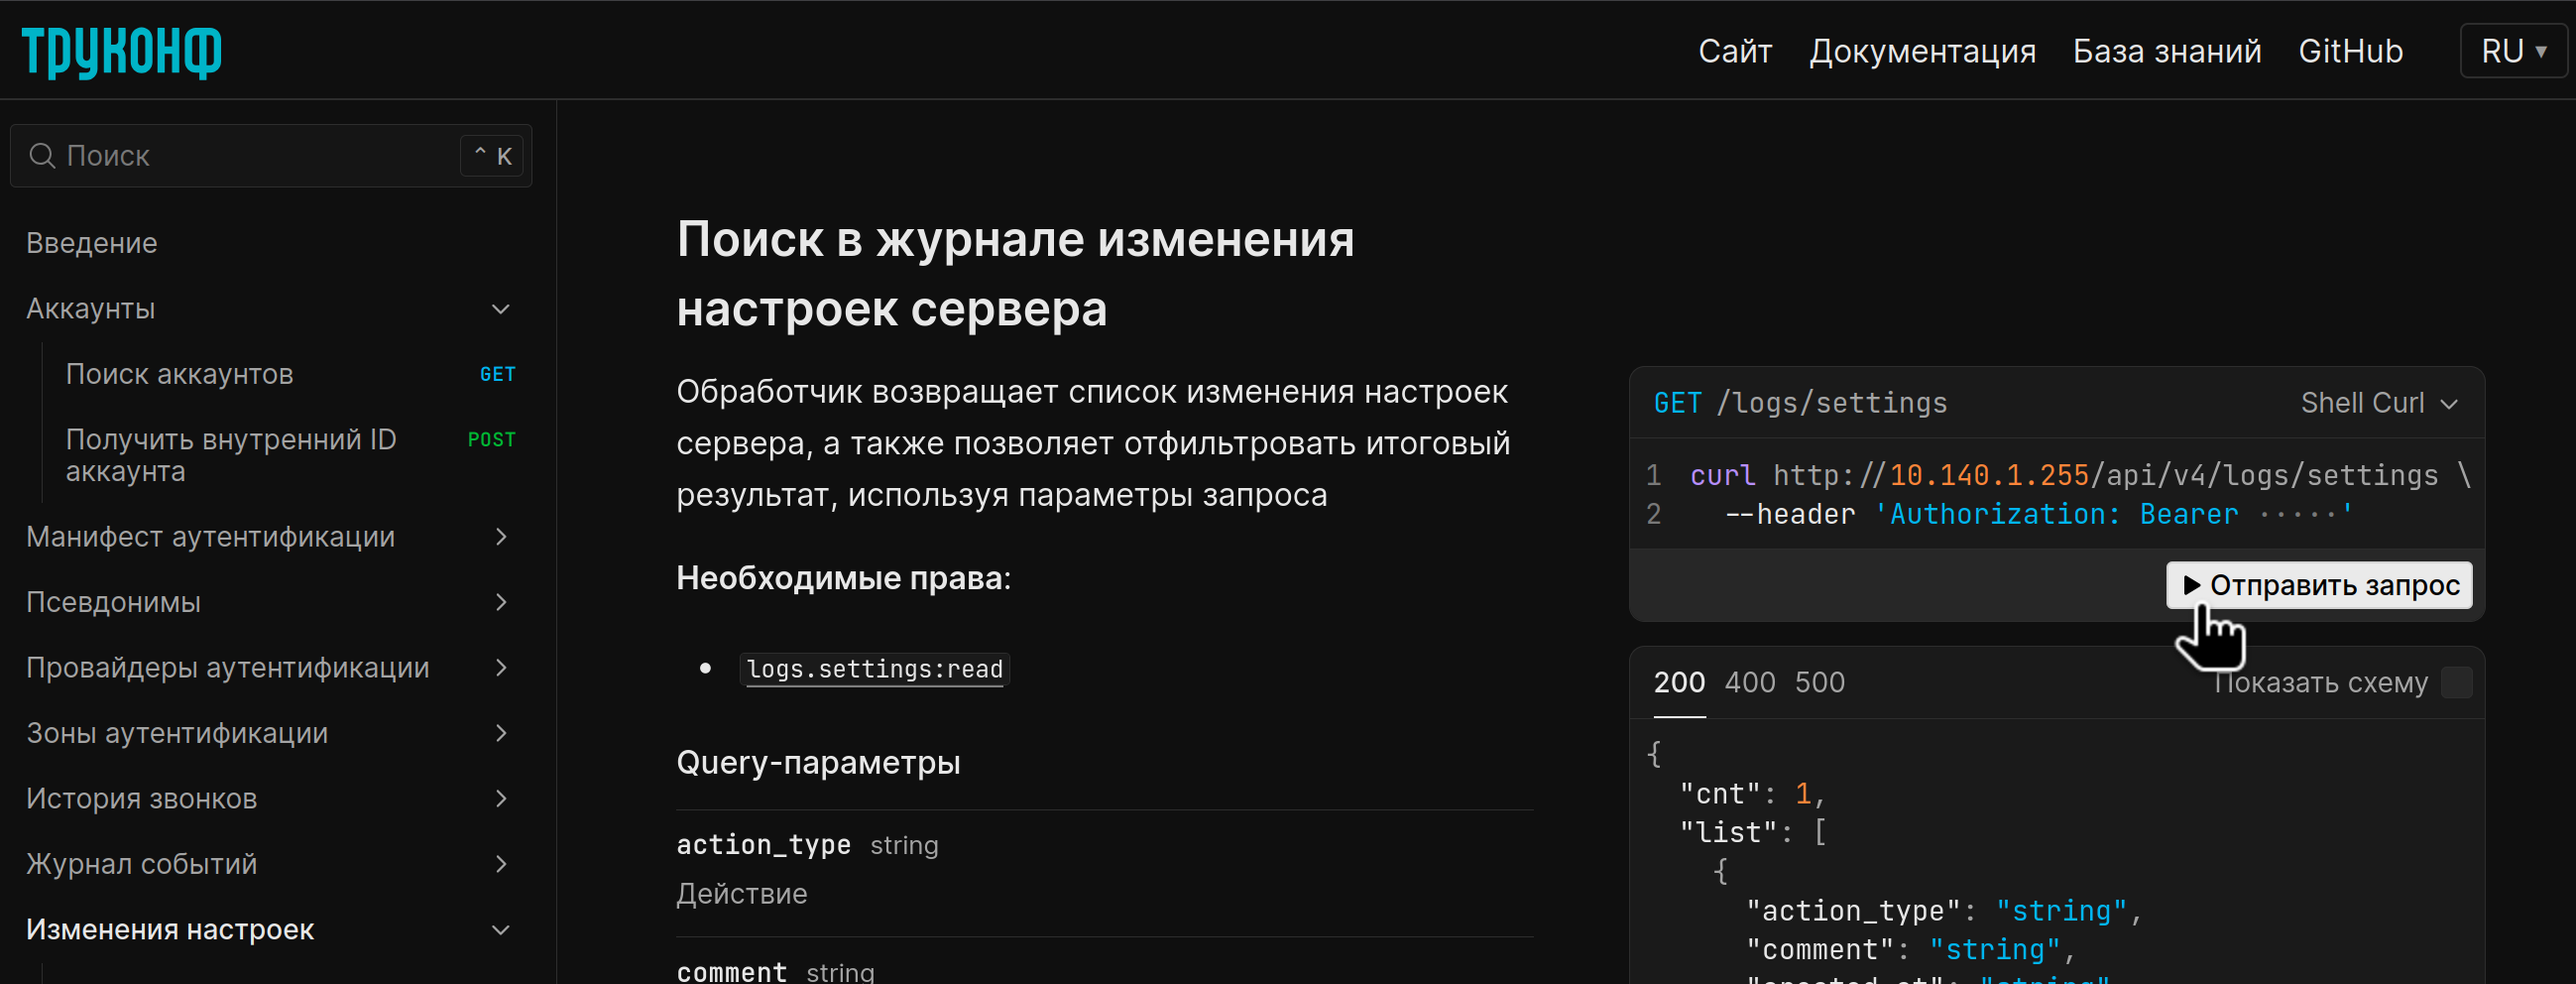
Task: Click the logs.settings:read permission tag
Action: 874,669
